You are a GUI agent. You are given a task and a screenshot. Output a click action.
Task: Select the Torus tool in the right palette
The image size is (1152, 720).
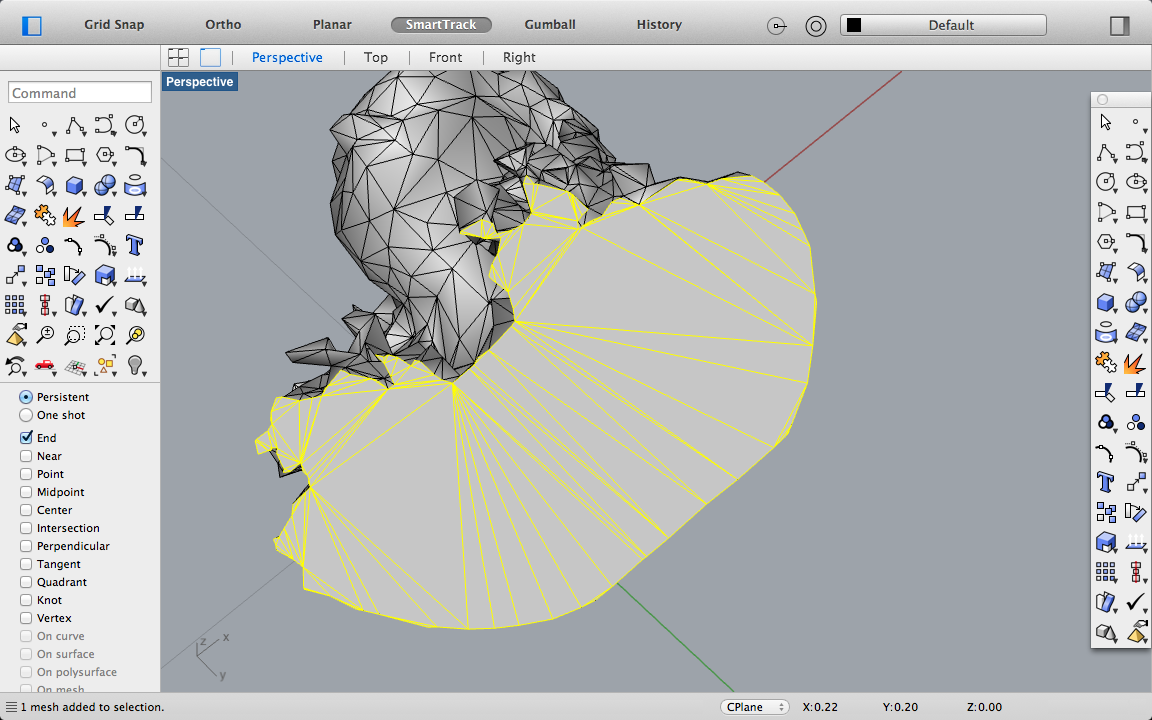coord(1105,331)
